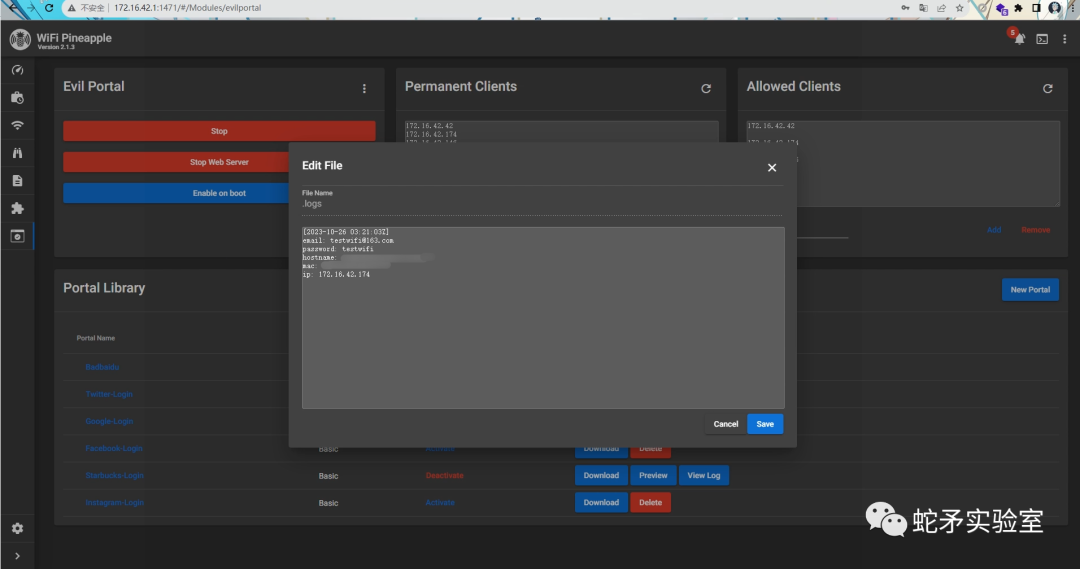The image size is (1080, 569).
Task: Stop the Evil Portal
Action: tap(219, 131)
